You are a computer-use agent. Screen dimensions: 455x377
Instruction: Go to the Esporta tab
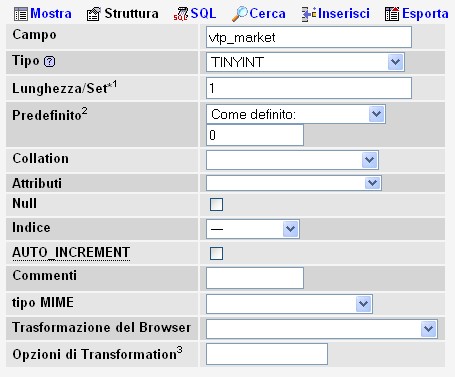(425, 14)
